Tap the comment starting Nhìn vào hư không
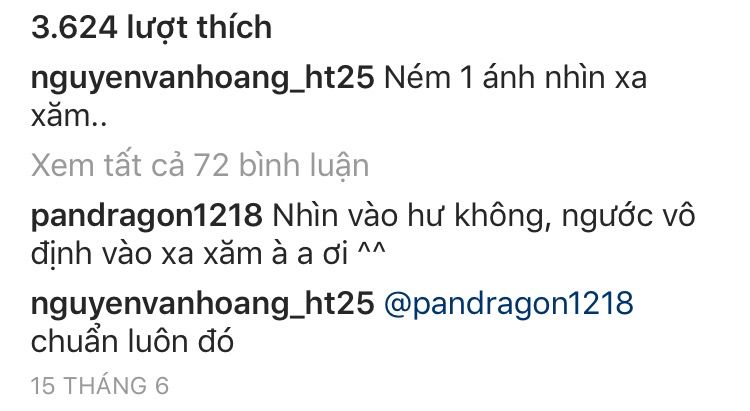Viewport: 750px width, 411px height. click(363, 234)
